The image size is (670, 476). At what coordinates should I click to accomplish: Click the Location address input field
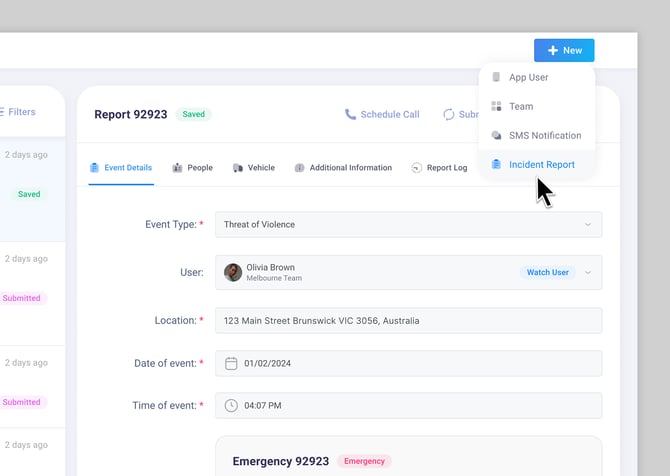tap(408, 320)
